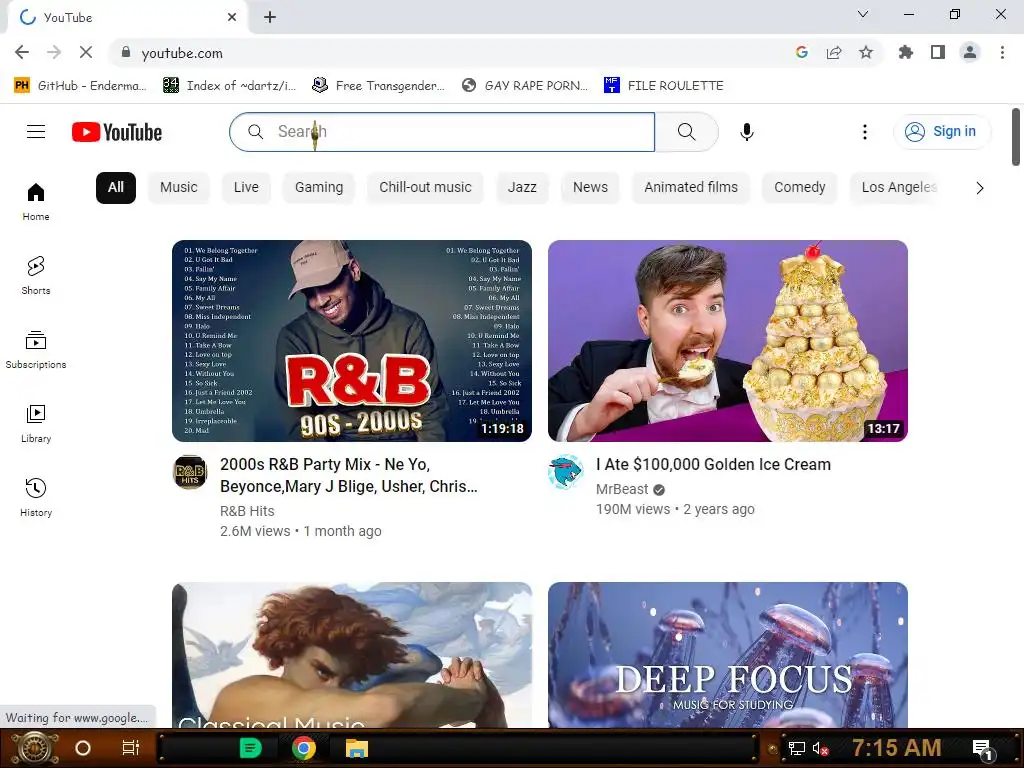1024x768 pixels.
Task: Open MrBeast channel avatar
Action: click(566, 472)
